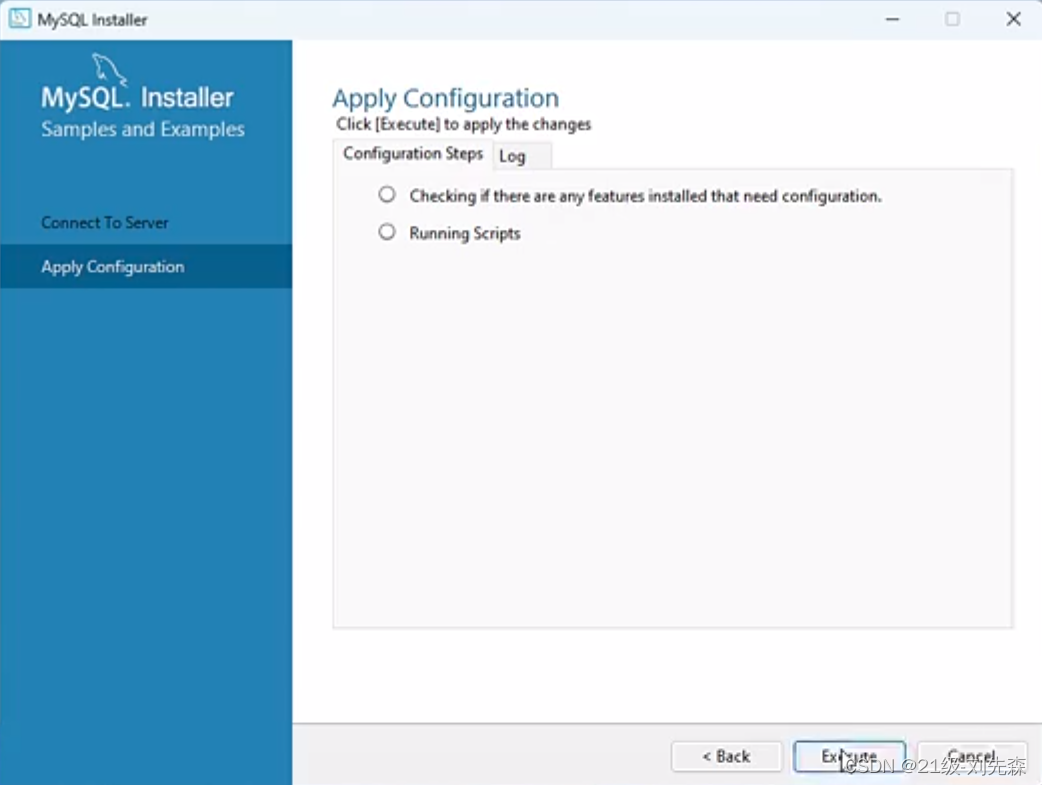
Task: Open the Configuration Steps tab
Action: click(412, 153)
